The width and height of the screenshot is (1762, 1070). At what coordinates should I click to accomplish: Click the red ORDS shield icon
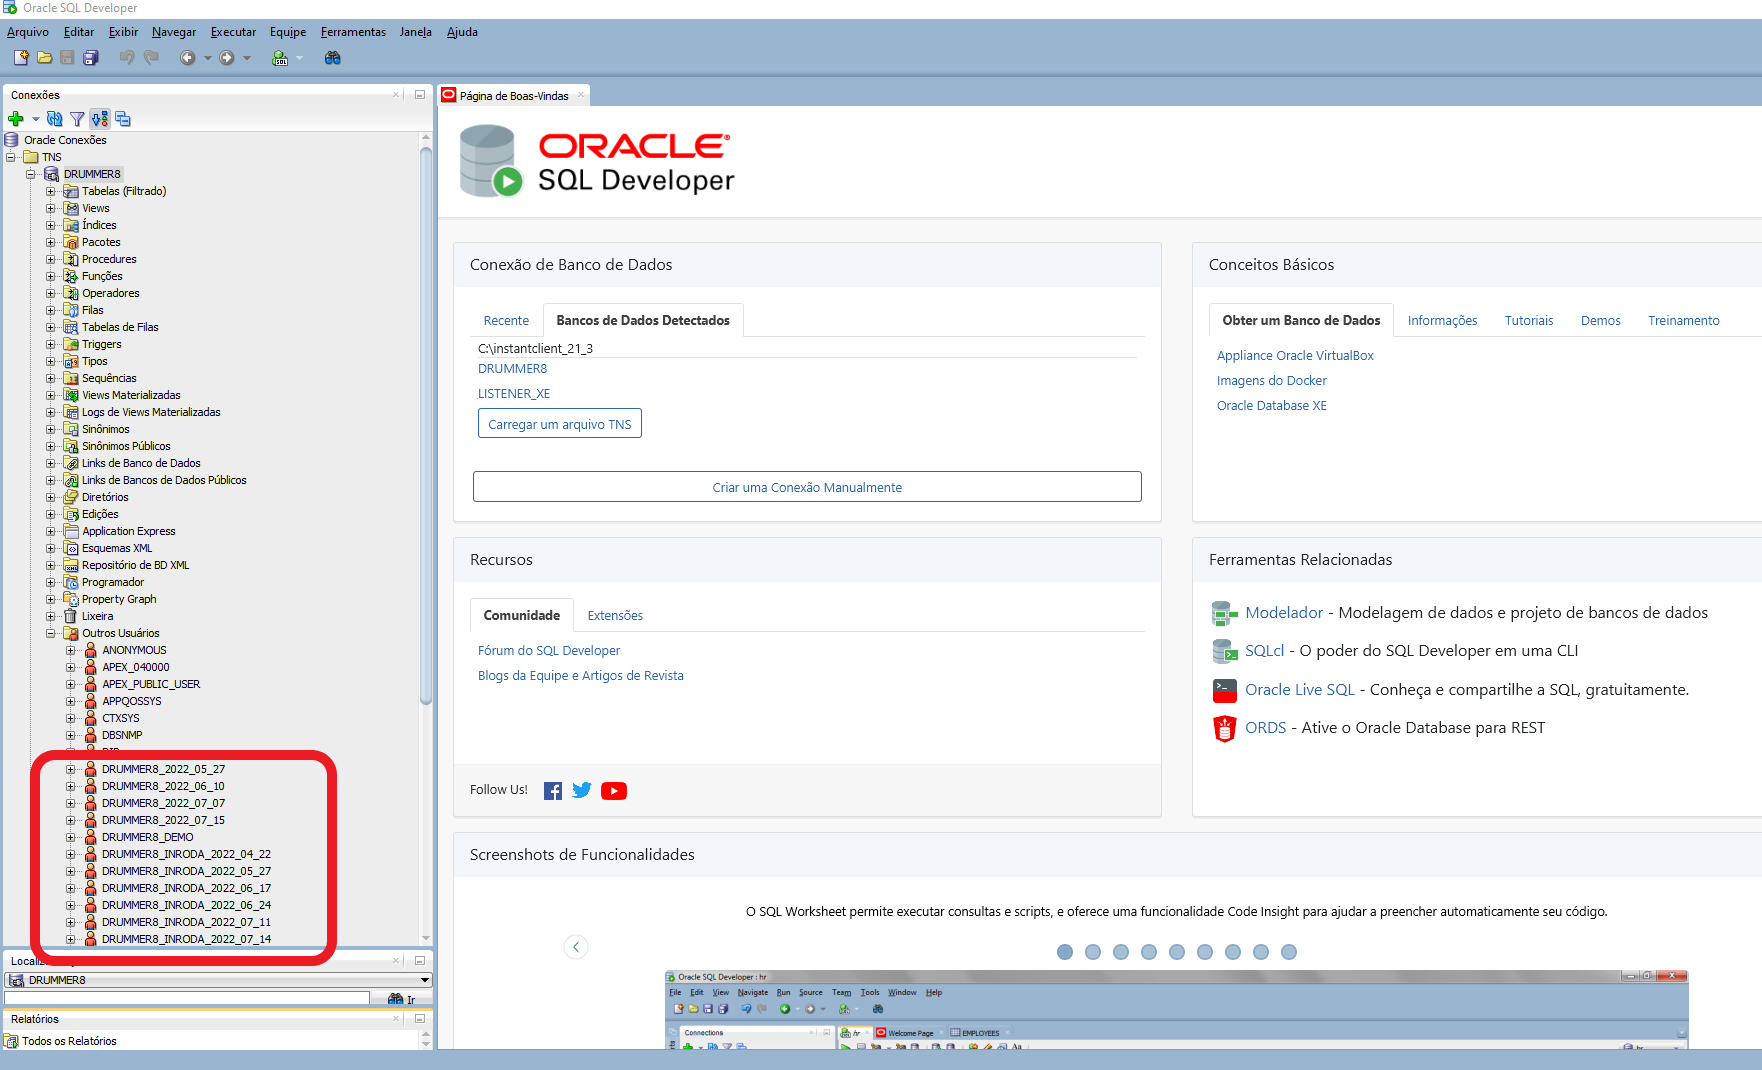tap(1224, 729)
